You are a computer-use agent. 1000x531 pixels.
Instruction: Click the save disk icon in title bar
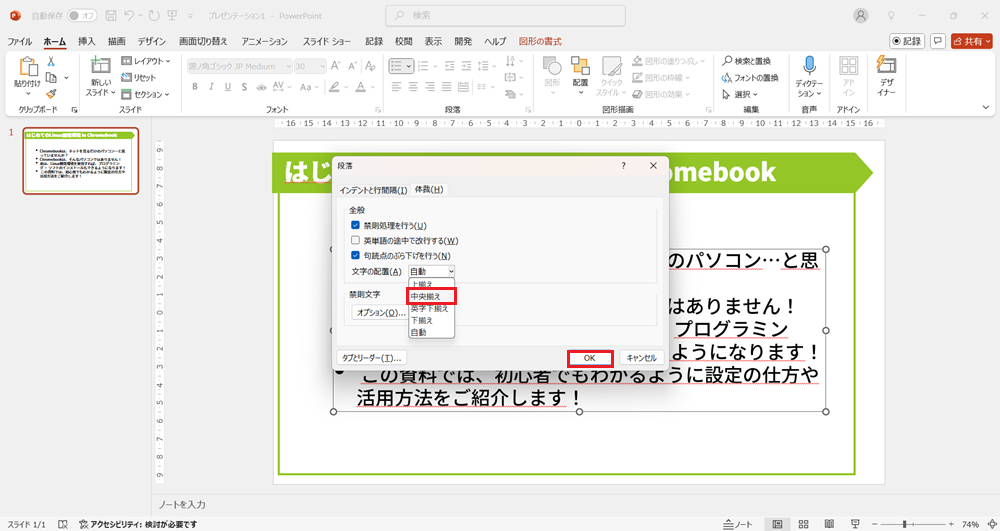[x=111, y=15]
